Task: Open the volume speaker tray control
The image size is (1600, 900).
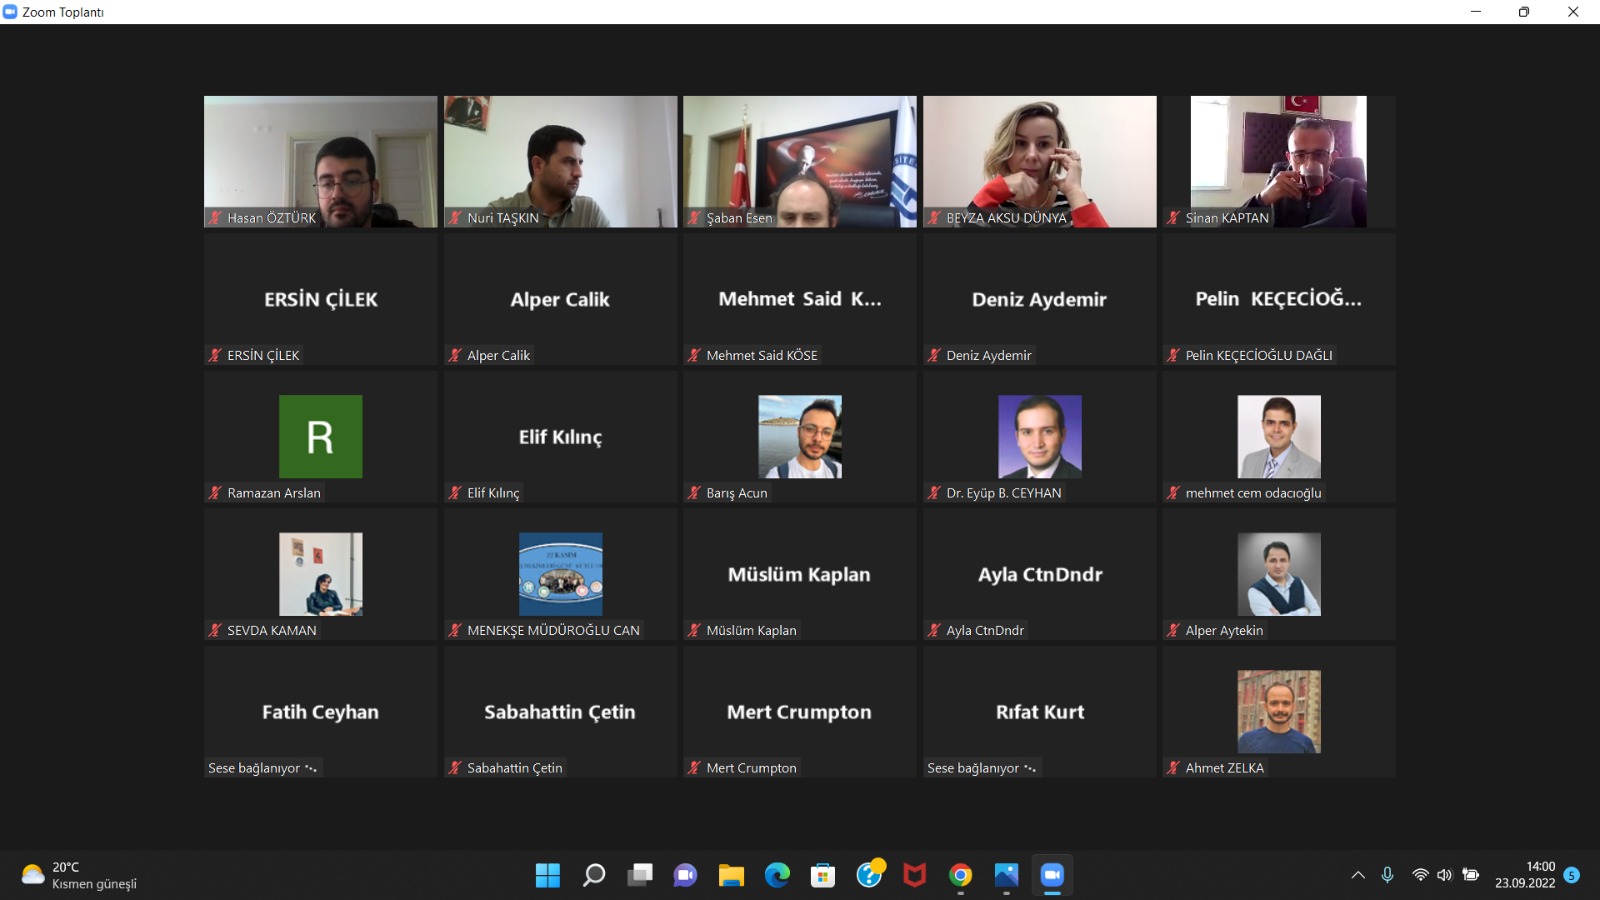Action: click(1444, 875)
